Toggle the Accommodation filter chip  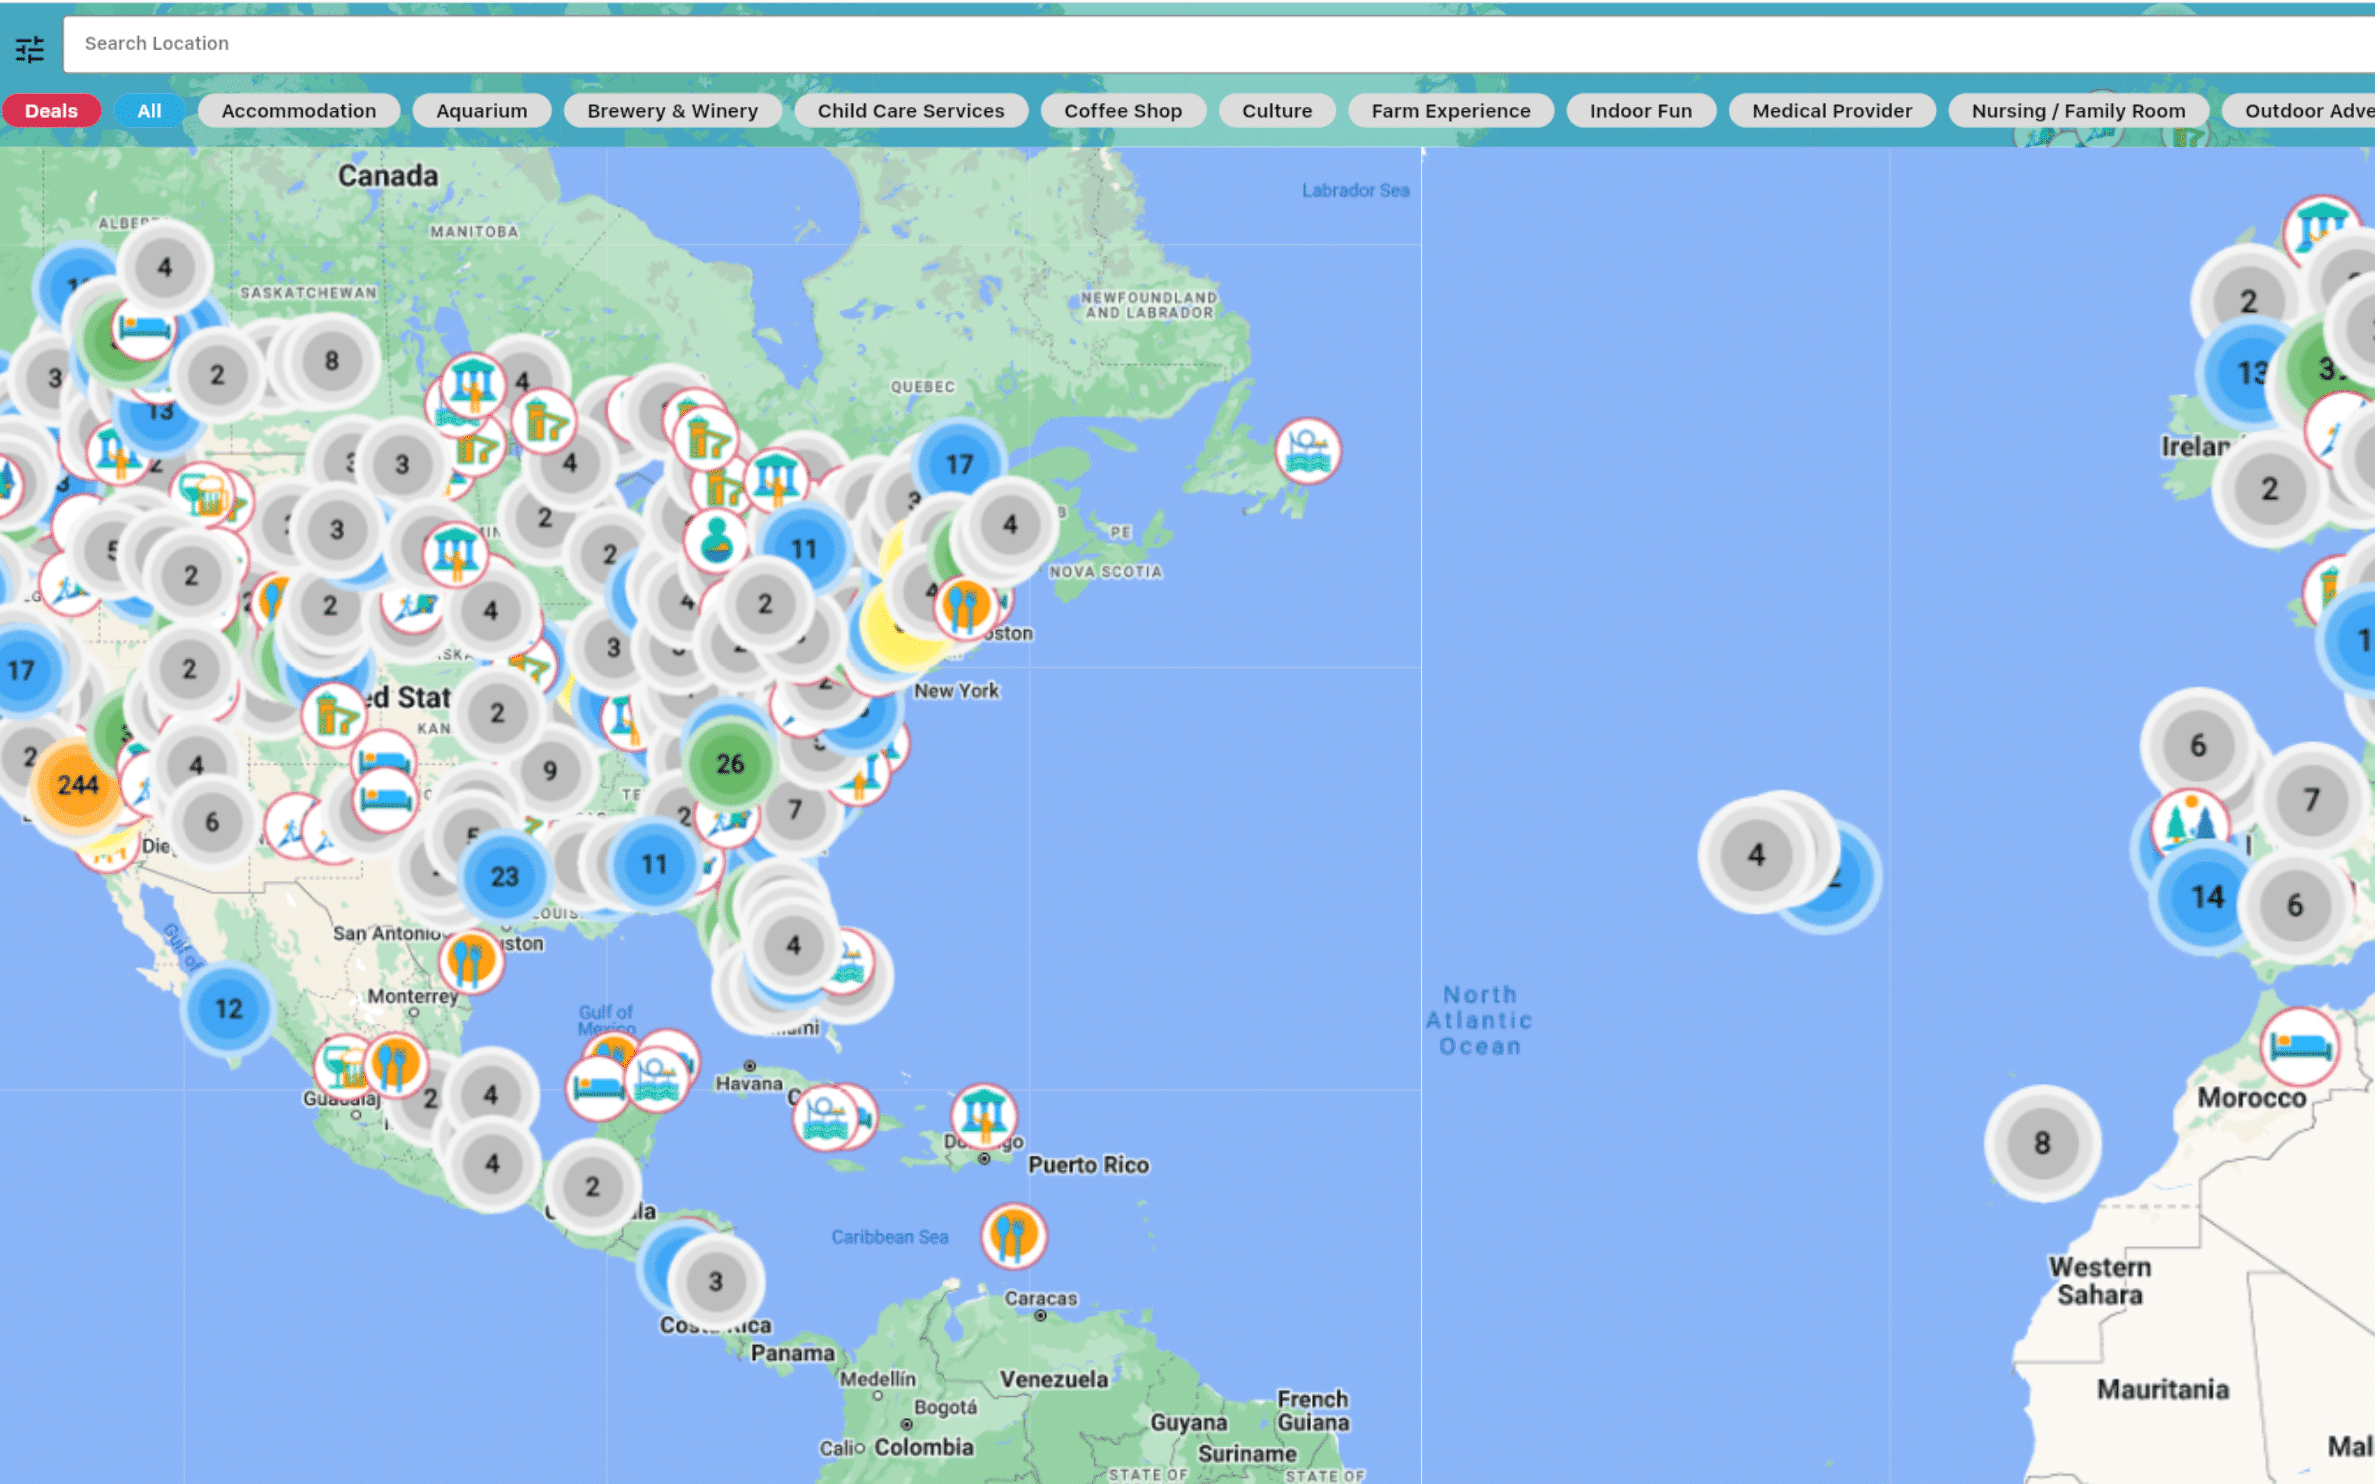(x=298, y=111)
